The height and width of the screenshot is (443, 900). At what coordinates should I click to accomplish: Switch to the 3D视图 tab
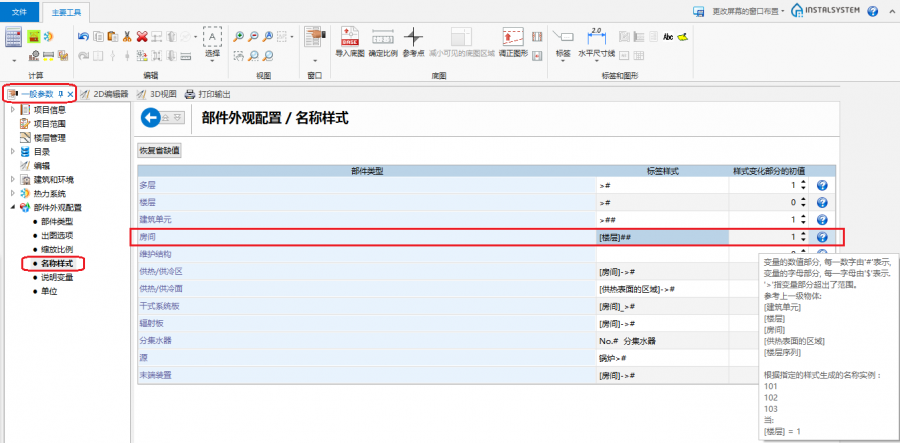(156, 94)
